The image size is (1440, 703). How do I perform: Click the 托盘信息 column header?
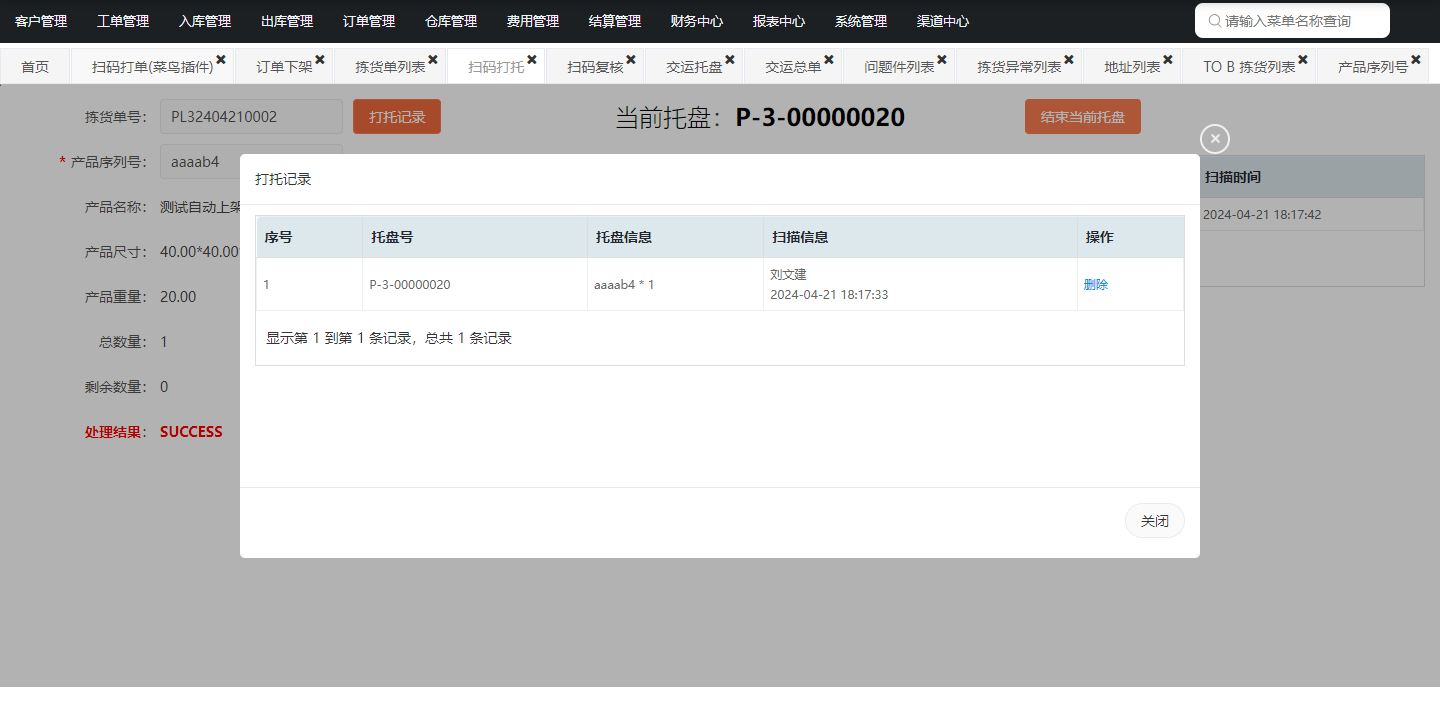(675, 237)
